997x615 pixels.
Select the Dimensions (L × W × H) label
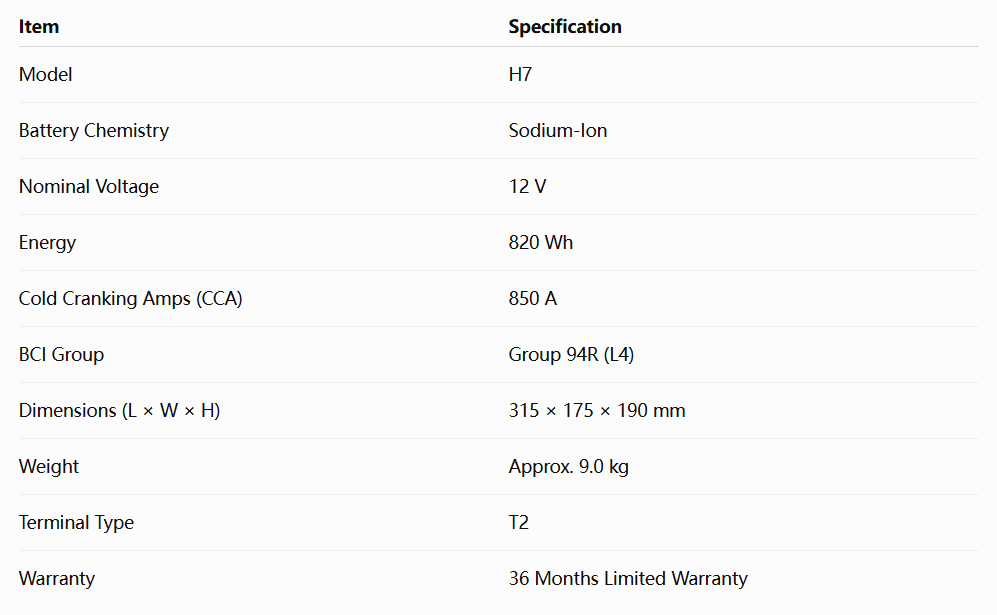pos(119,410)
